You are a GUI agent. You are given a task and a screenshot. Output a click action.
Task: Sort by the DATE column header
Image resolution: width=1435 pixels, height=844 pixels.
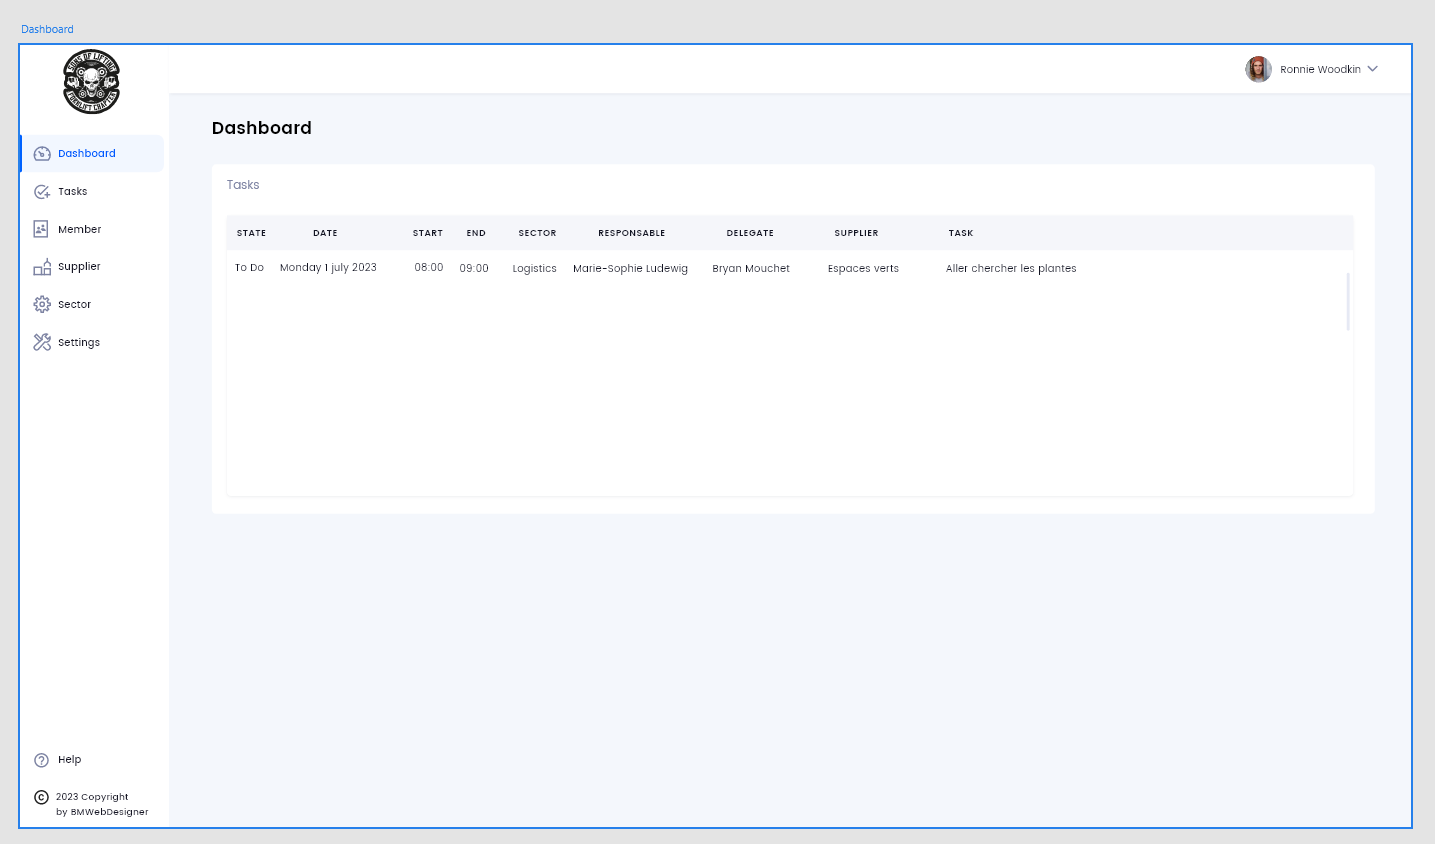(325, 233)
